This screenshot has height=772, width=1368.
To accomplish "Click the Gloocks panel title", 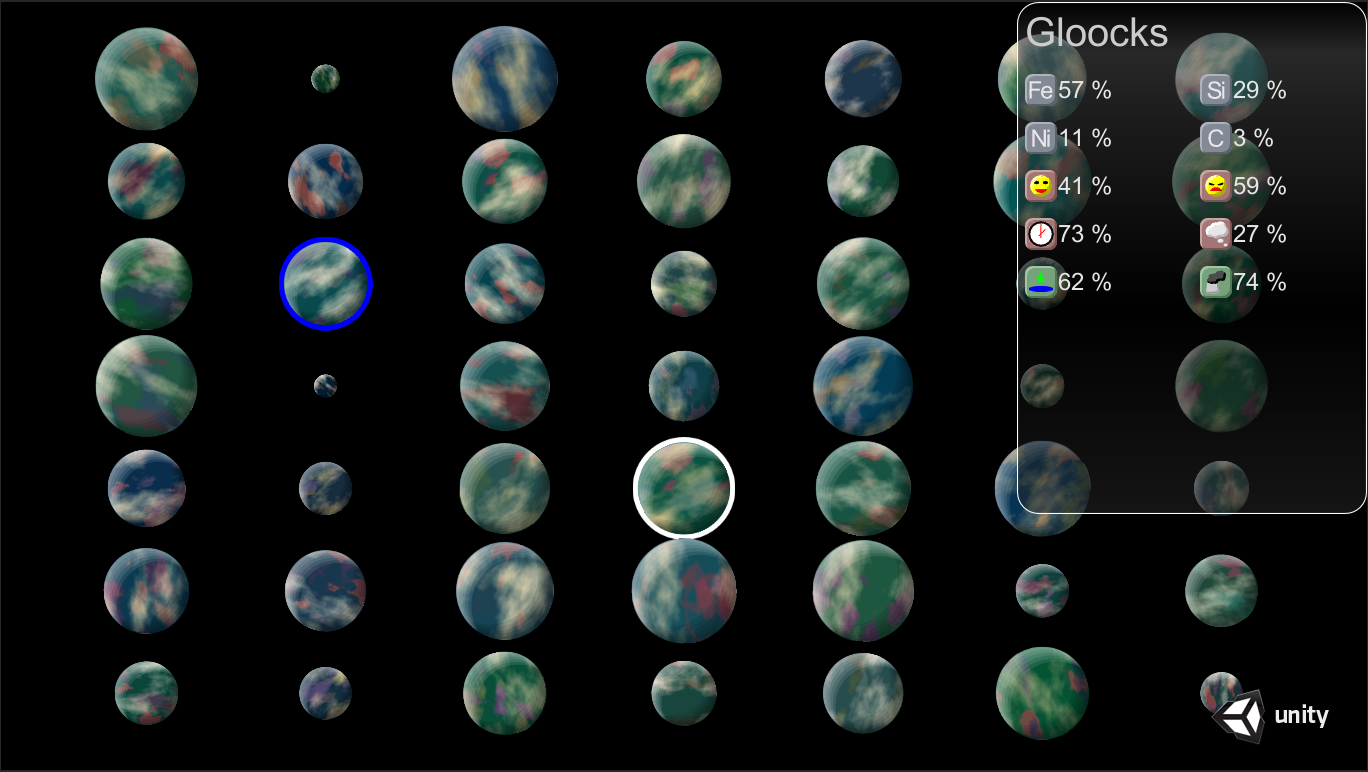I will tap(1097, 33).
